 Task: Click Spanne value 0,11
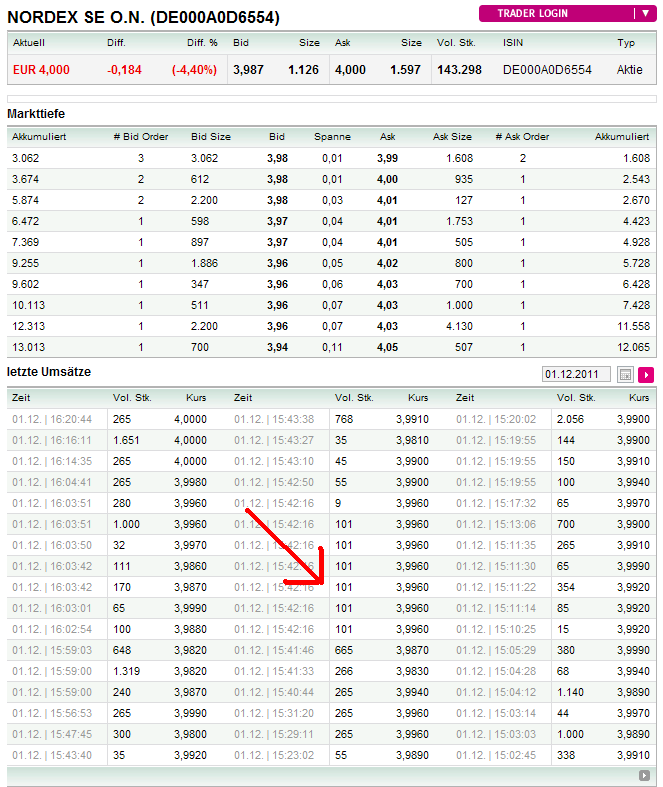pyautogui.click(x=332, y=347)
